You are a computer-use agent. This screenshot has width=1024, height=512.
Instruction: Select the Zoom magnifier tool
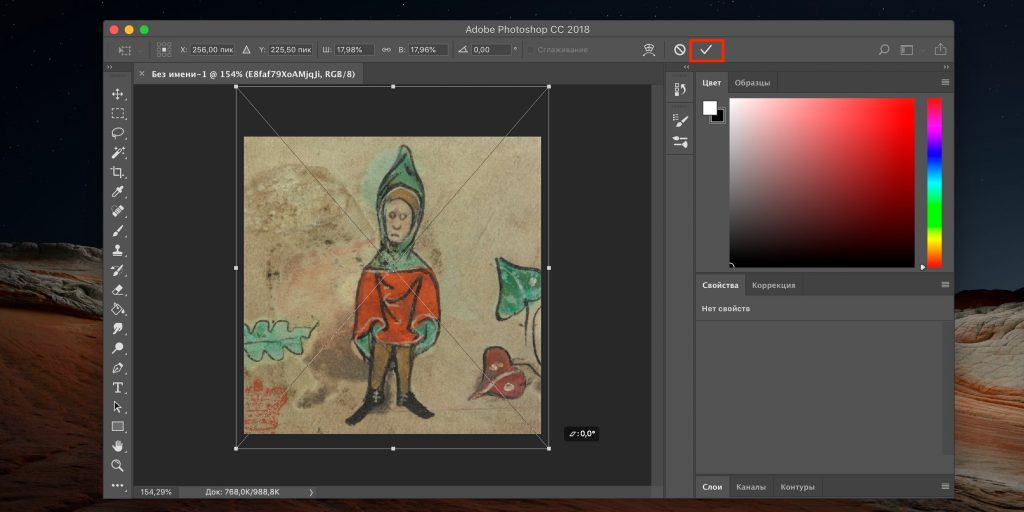[x=118, y=465]
